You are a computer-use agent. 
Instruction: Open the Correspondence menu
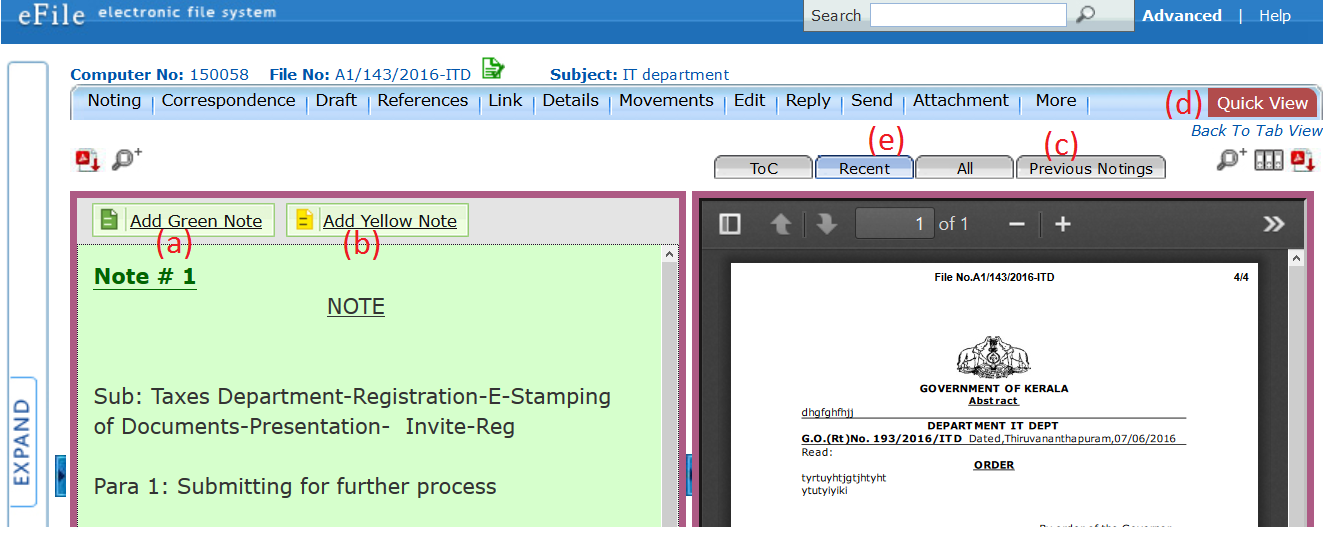click(x=228, y=101)
